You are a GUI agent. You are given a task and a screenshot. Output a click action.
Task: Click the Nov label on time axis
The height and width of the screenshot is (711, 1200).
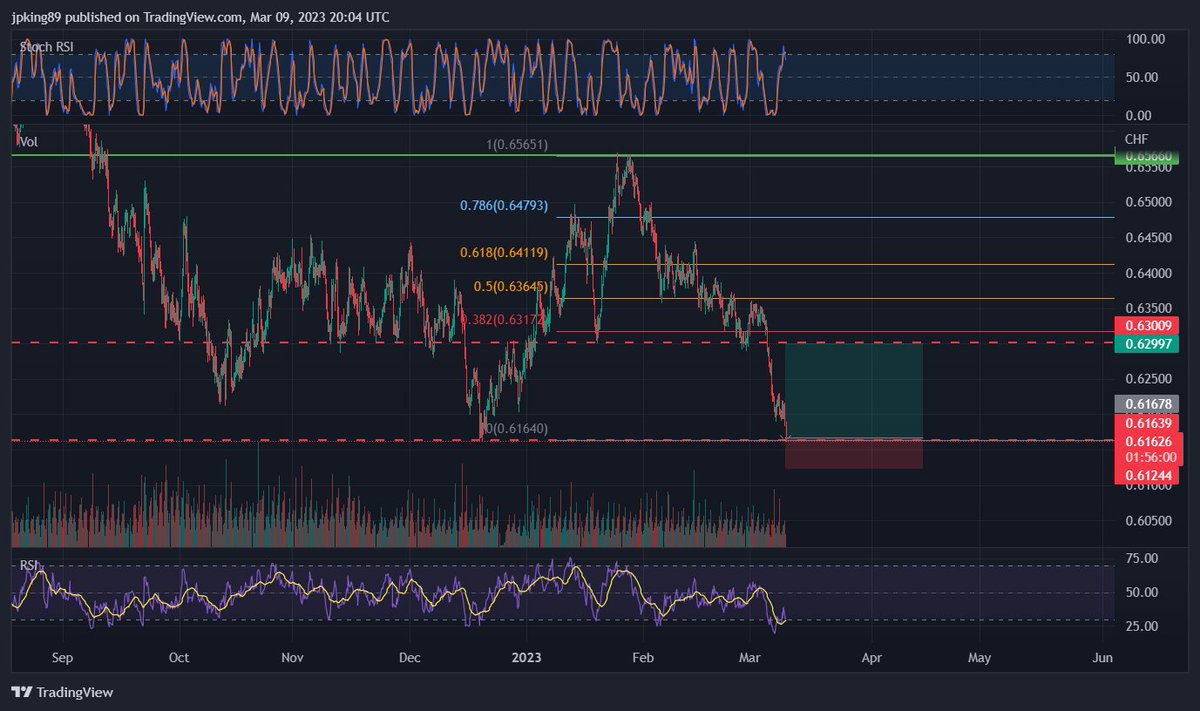[292, 658]
